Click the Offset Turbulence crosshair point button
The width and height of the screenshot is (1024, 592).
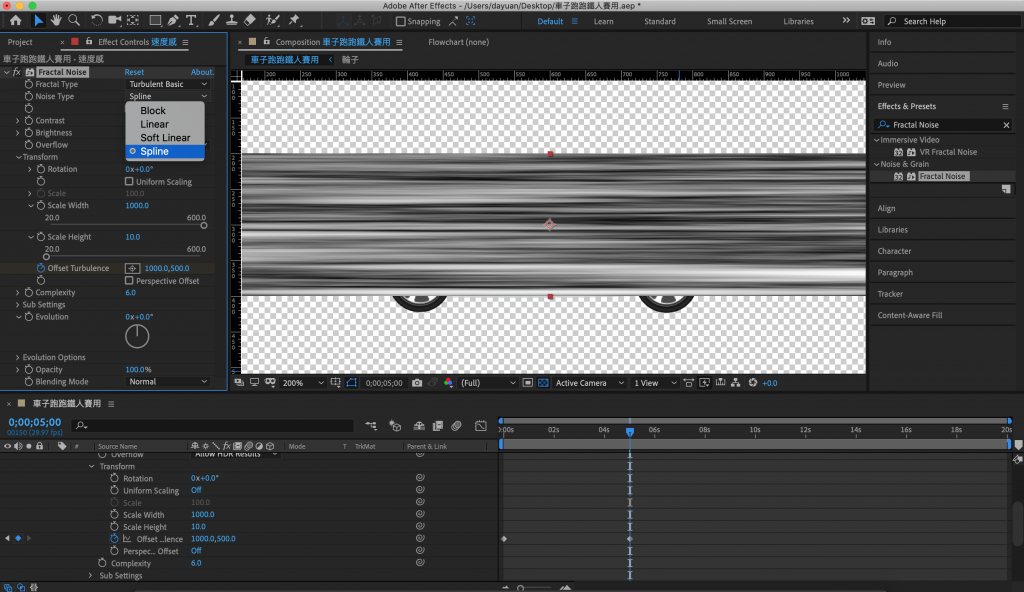coord(132,269)
